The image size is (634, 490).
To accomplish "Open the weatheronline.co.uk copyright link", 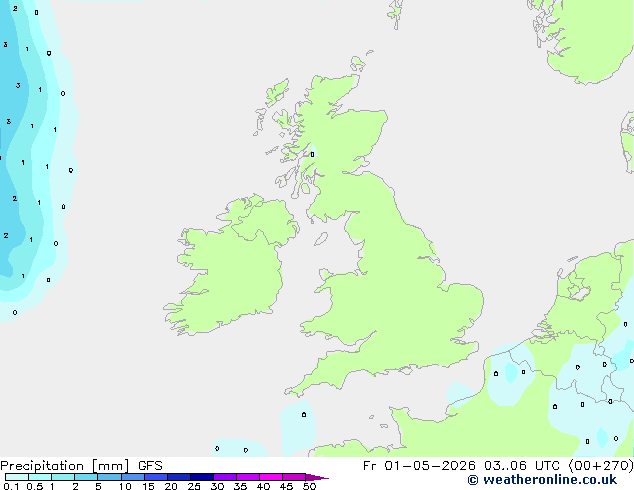I will [542, 480].
